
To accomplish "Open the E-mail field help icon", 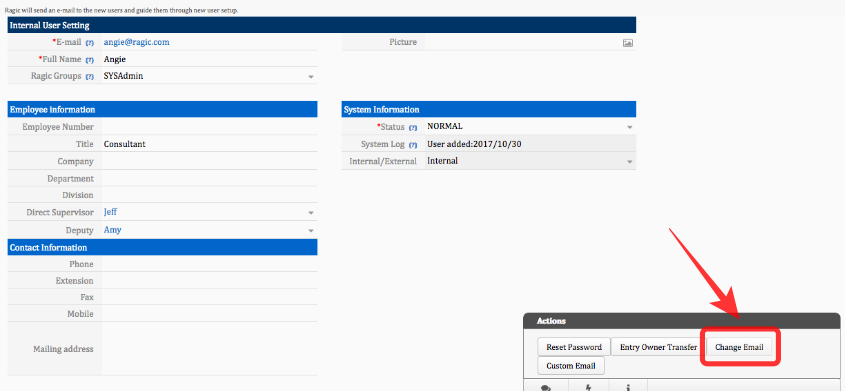I will click(89, 43).
